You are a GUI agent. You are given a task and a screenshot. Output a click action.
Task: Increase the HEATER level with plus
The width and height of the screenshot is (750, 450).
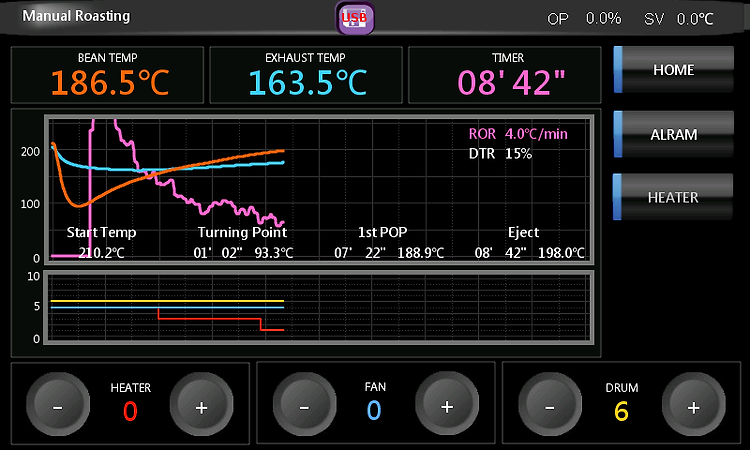[201, 405]
